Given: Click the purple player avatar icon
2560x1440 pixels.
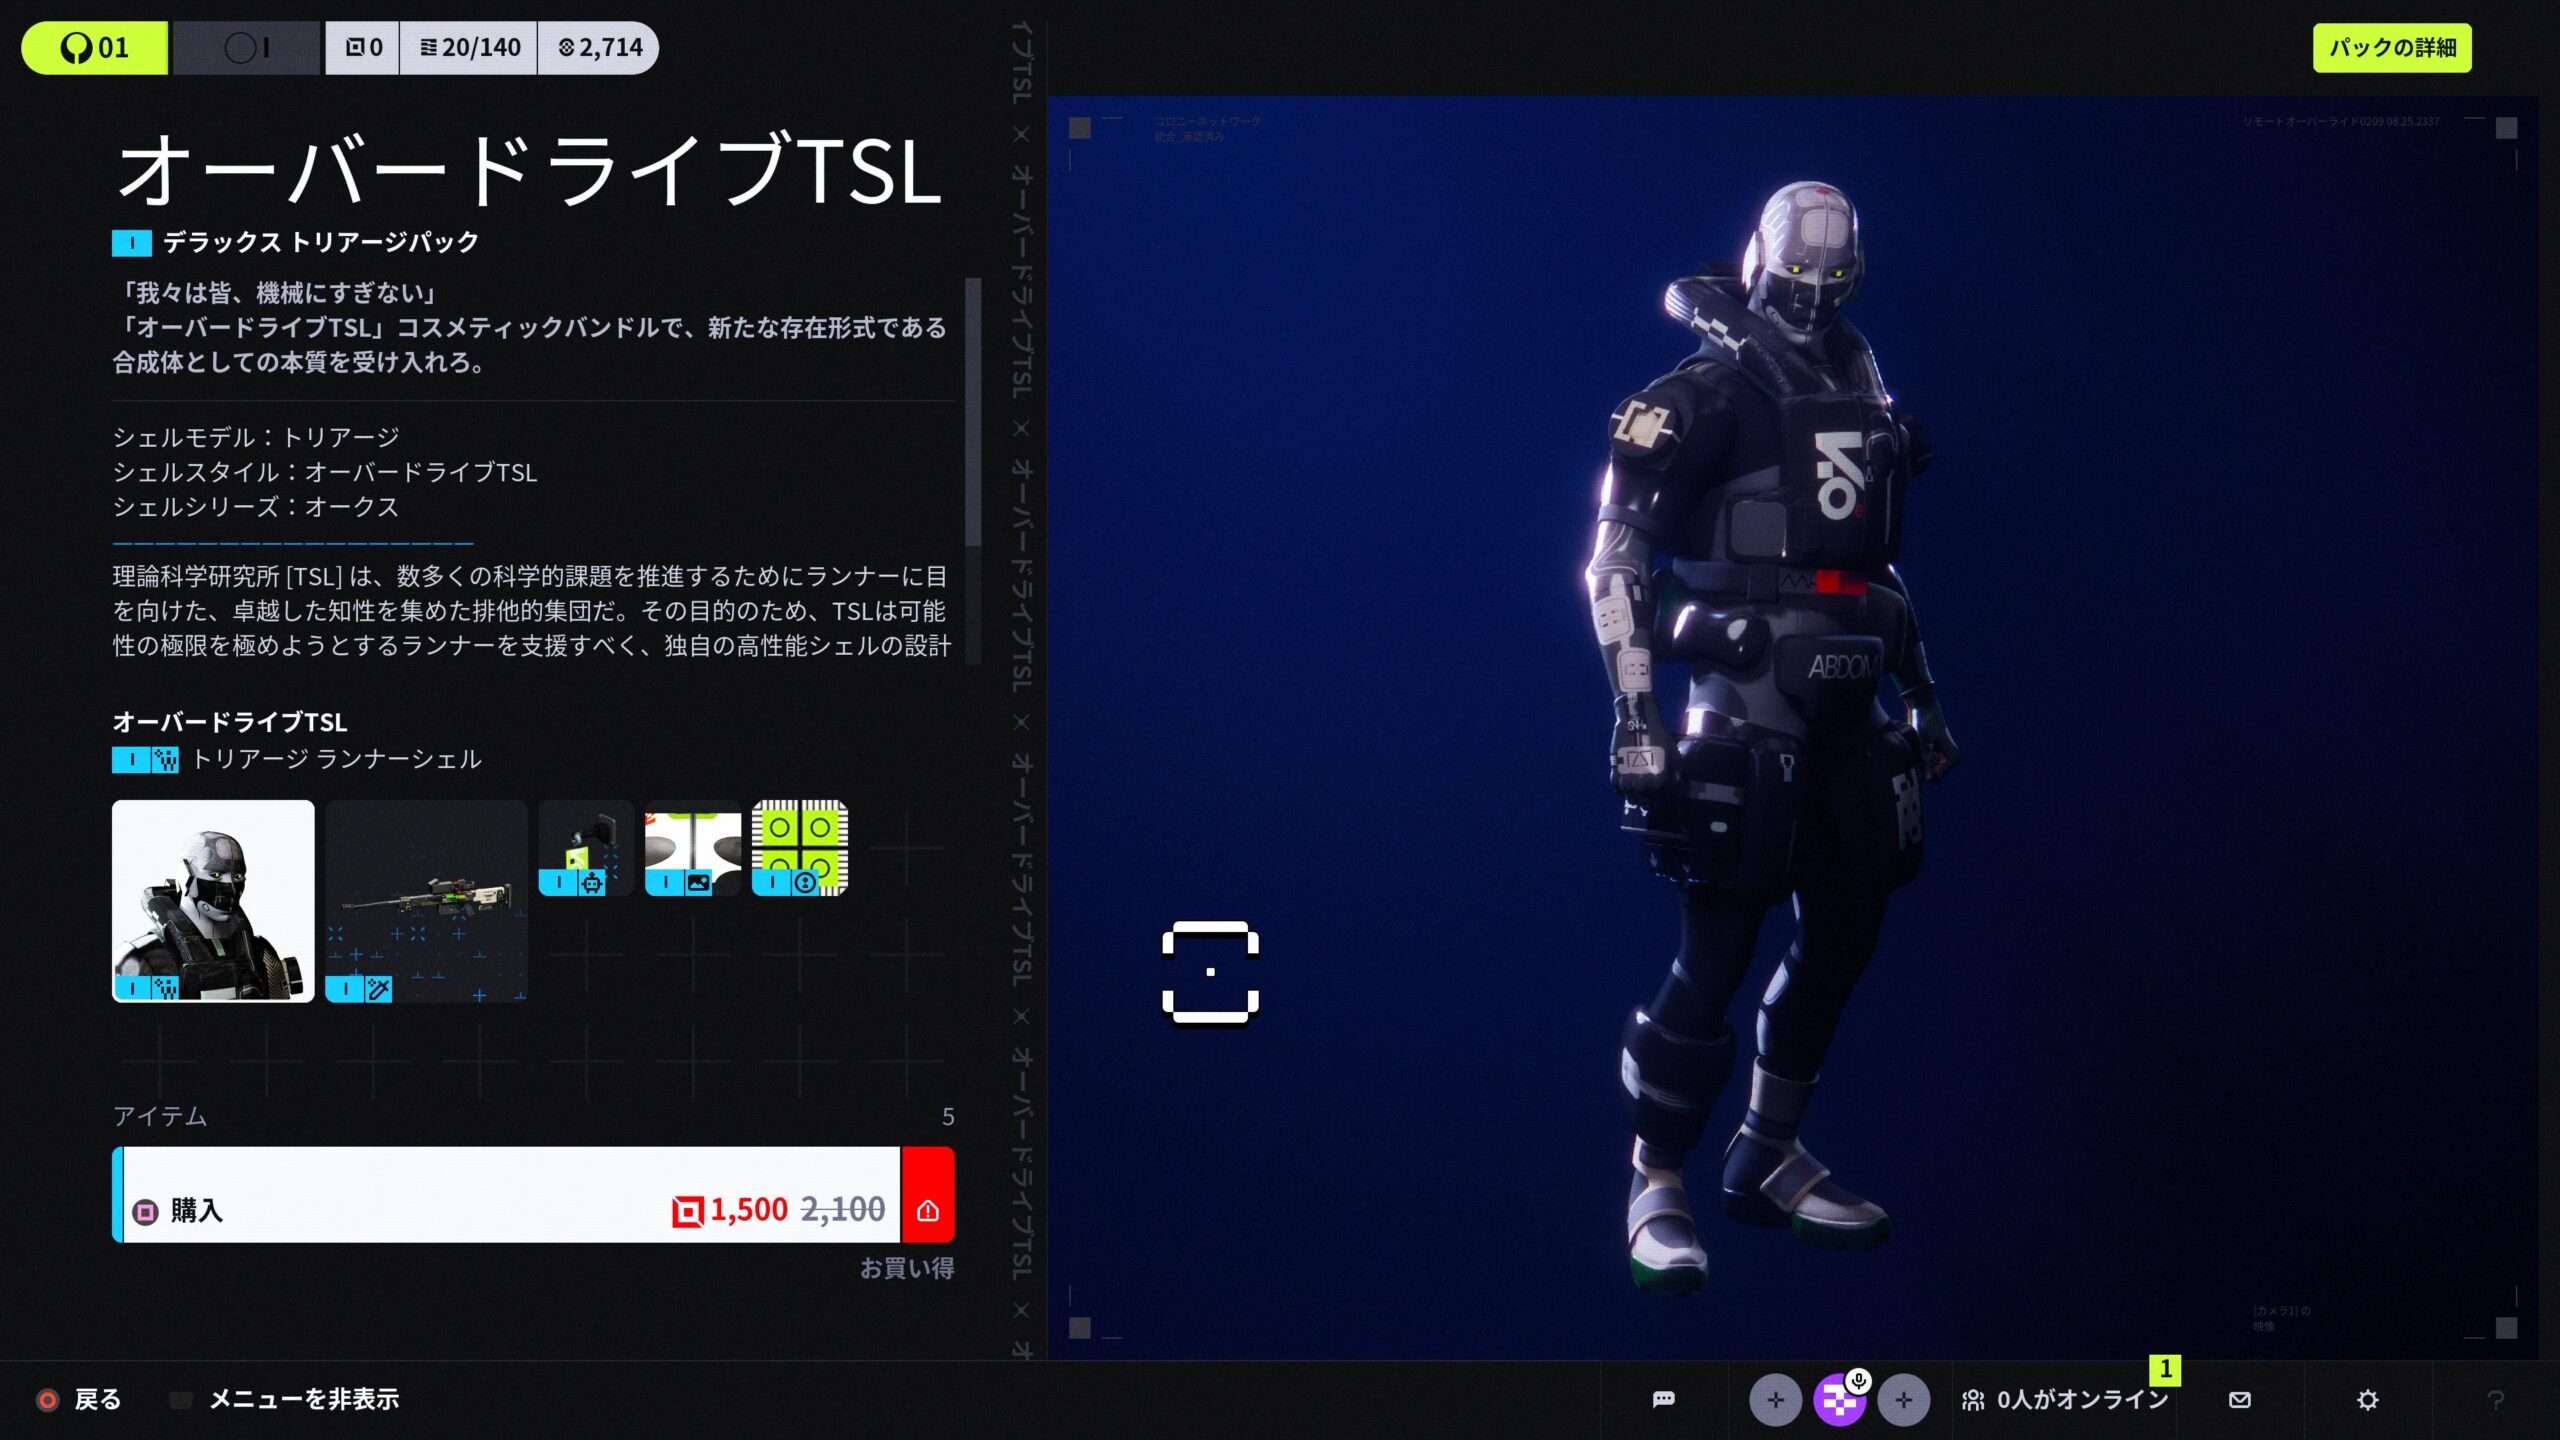Looking at the screenshot, I should coord(1839,1399).
